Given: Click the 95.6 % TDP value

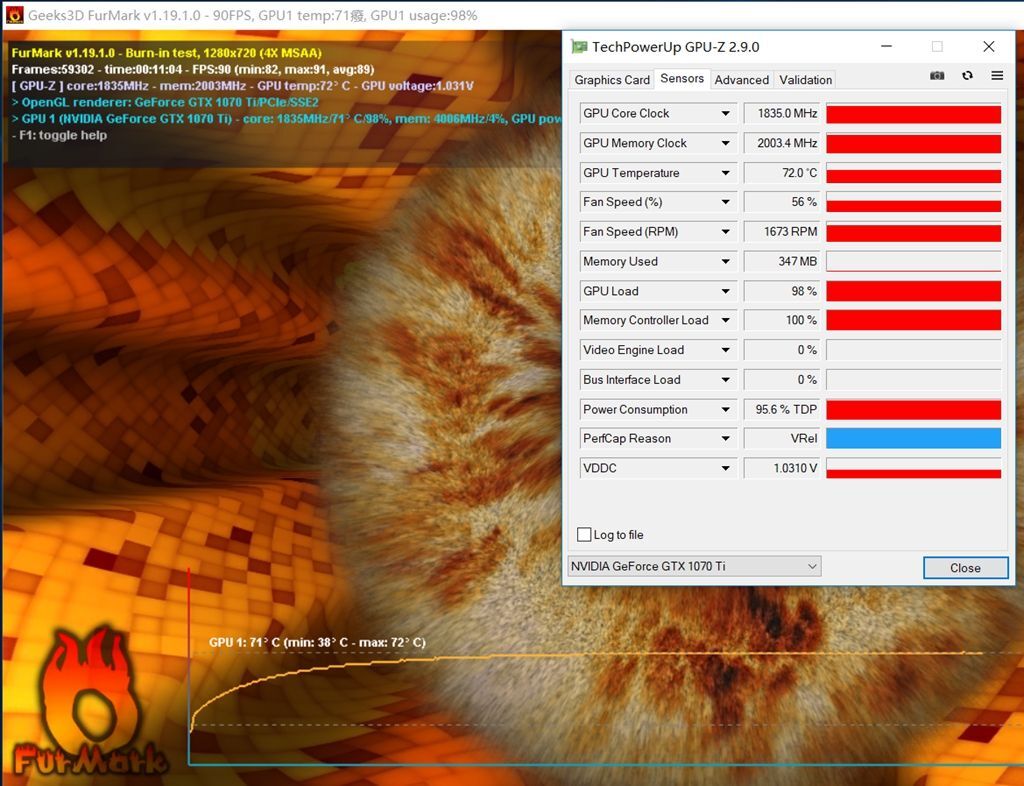Looking at the screenshot, I should (x=781, y=409).
